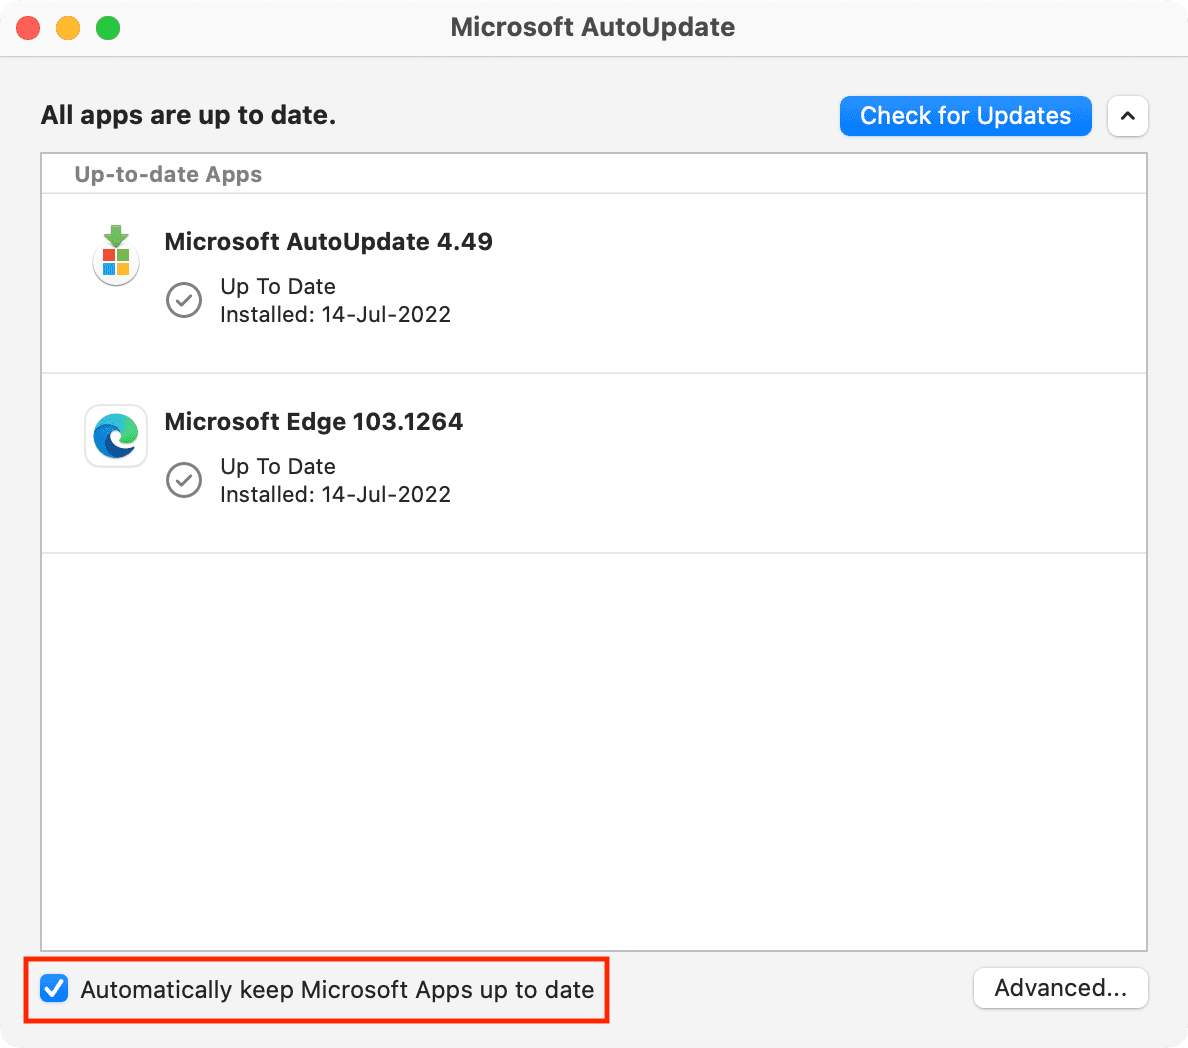
Task: Maximize the window with the green button
Action: click(108, 28)
